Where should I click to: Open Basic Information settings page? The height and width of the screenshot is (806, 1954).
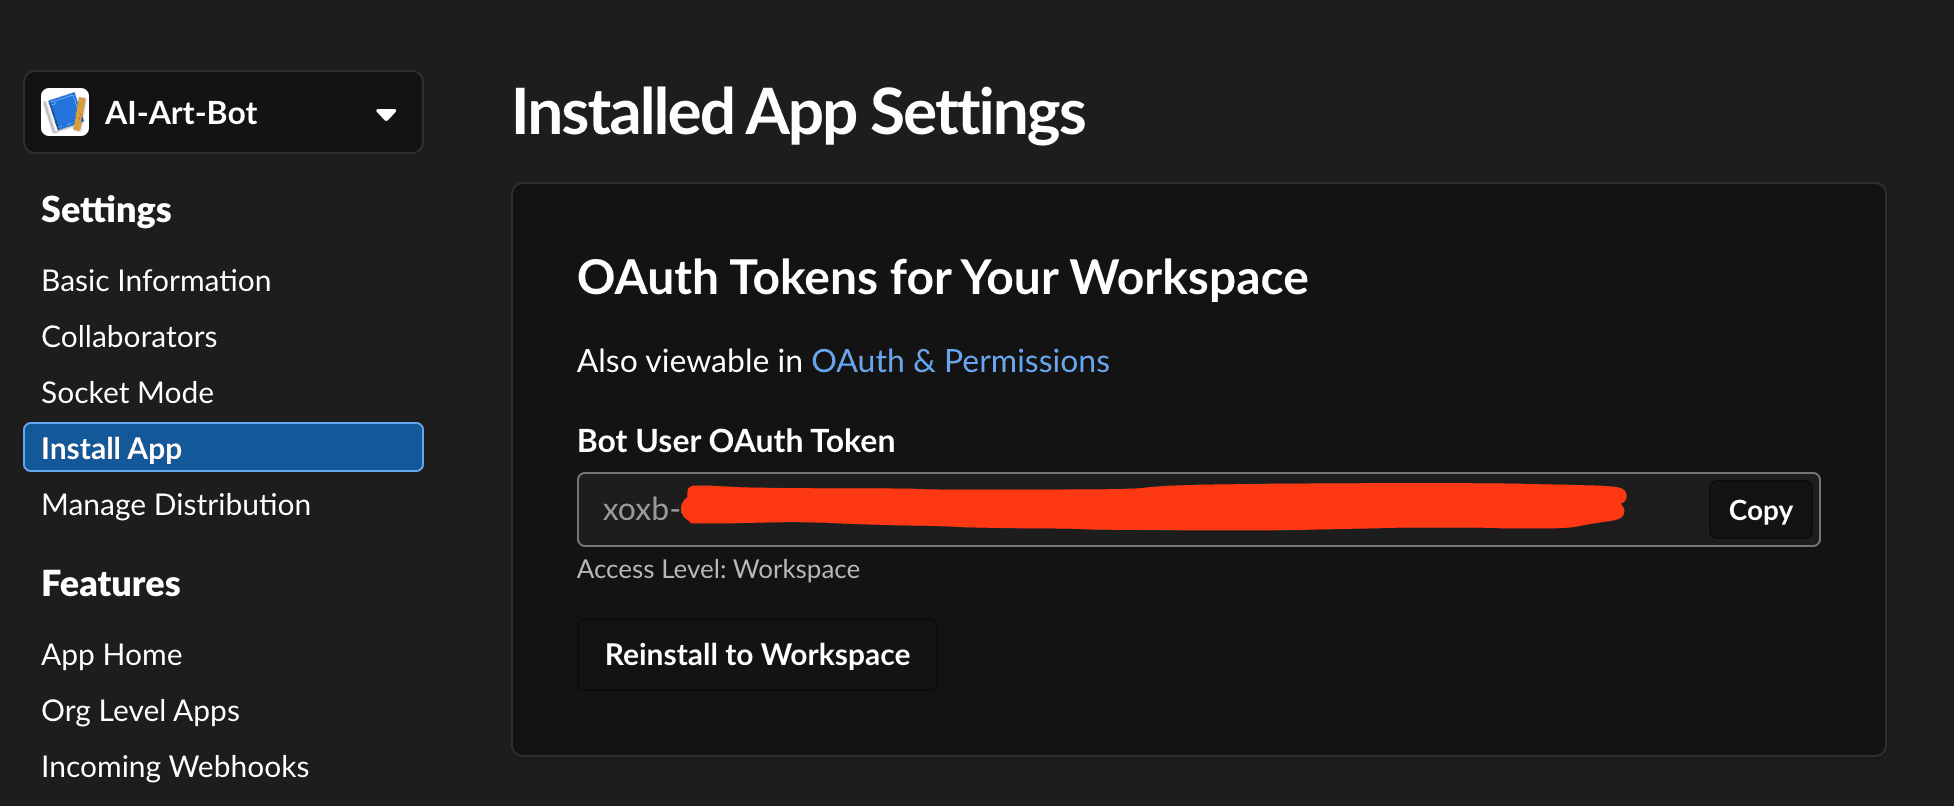156,281
